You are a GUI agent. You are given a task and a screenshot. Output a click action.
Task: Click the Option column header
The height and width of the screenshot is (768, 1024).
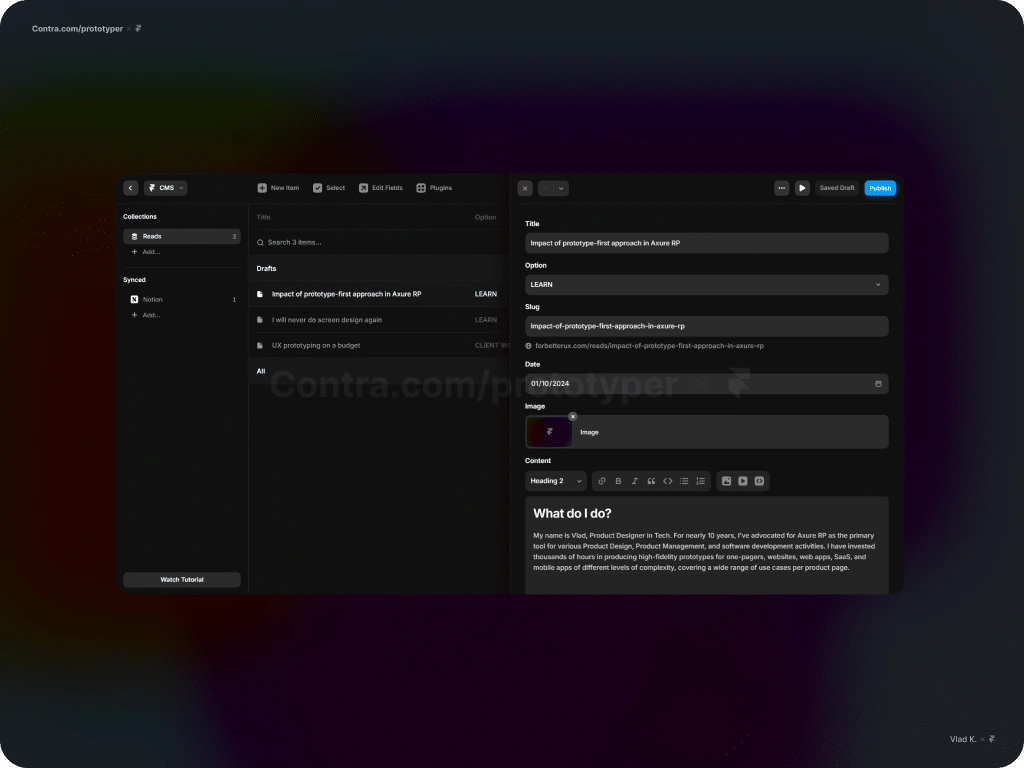tap(485, 217)
